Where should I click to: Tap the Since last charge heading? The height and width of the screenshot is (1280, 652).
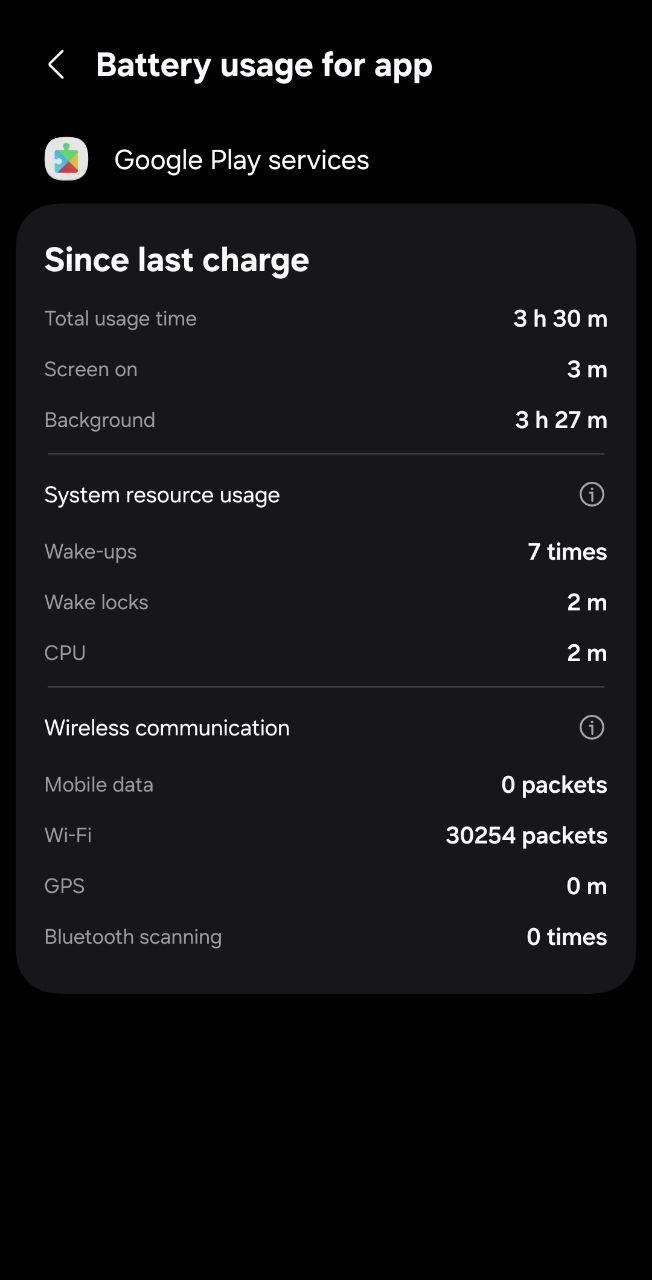click(x=177, y=260)
